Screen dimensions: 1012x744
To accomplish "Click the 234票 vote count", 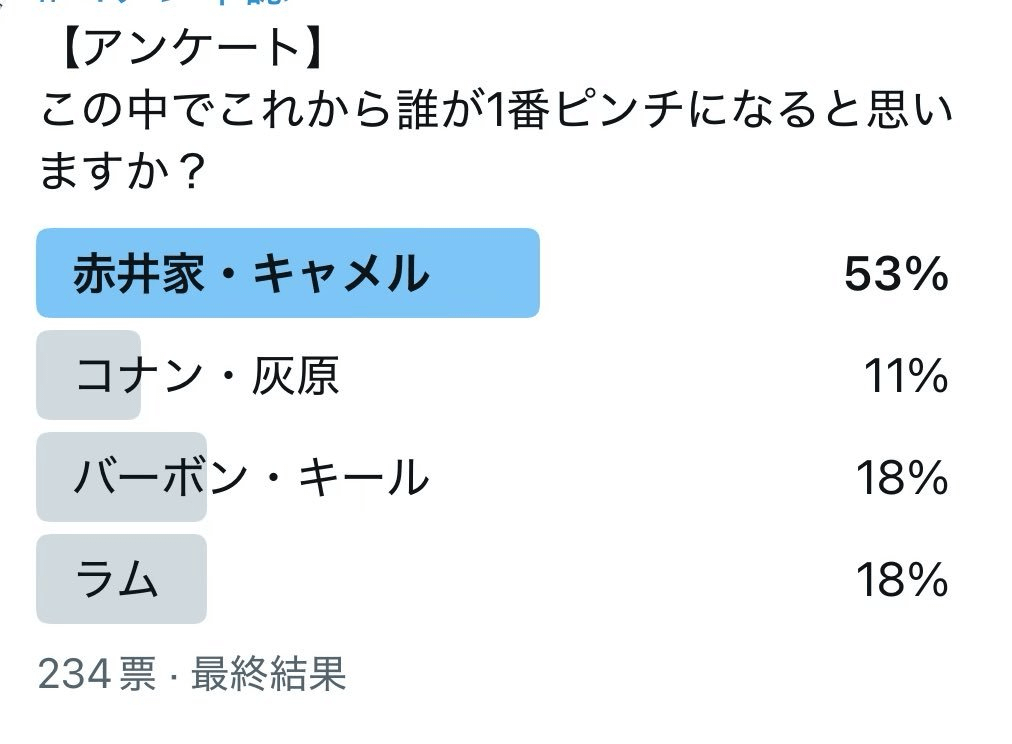I will pos(97,675).
